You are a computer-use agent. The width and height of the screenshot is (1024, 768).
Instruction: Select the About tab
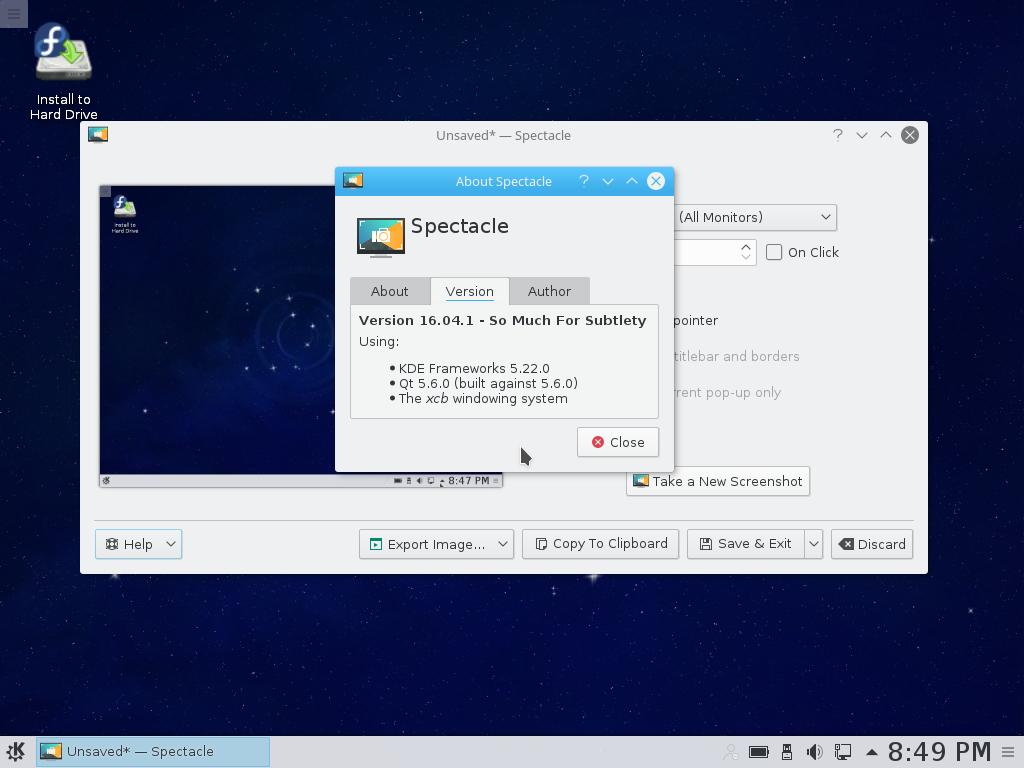tap(389, 291)
